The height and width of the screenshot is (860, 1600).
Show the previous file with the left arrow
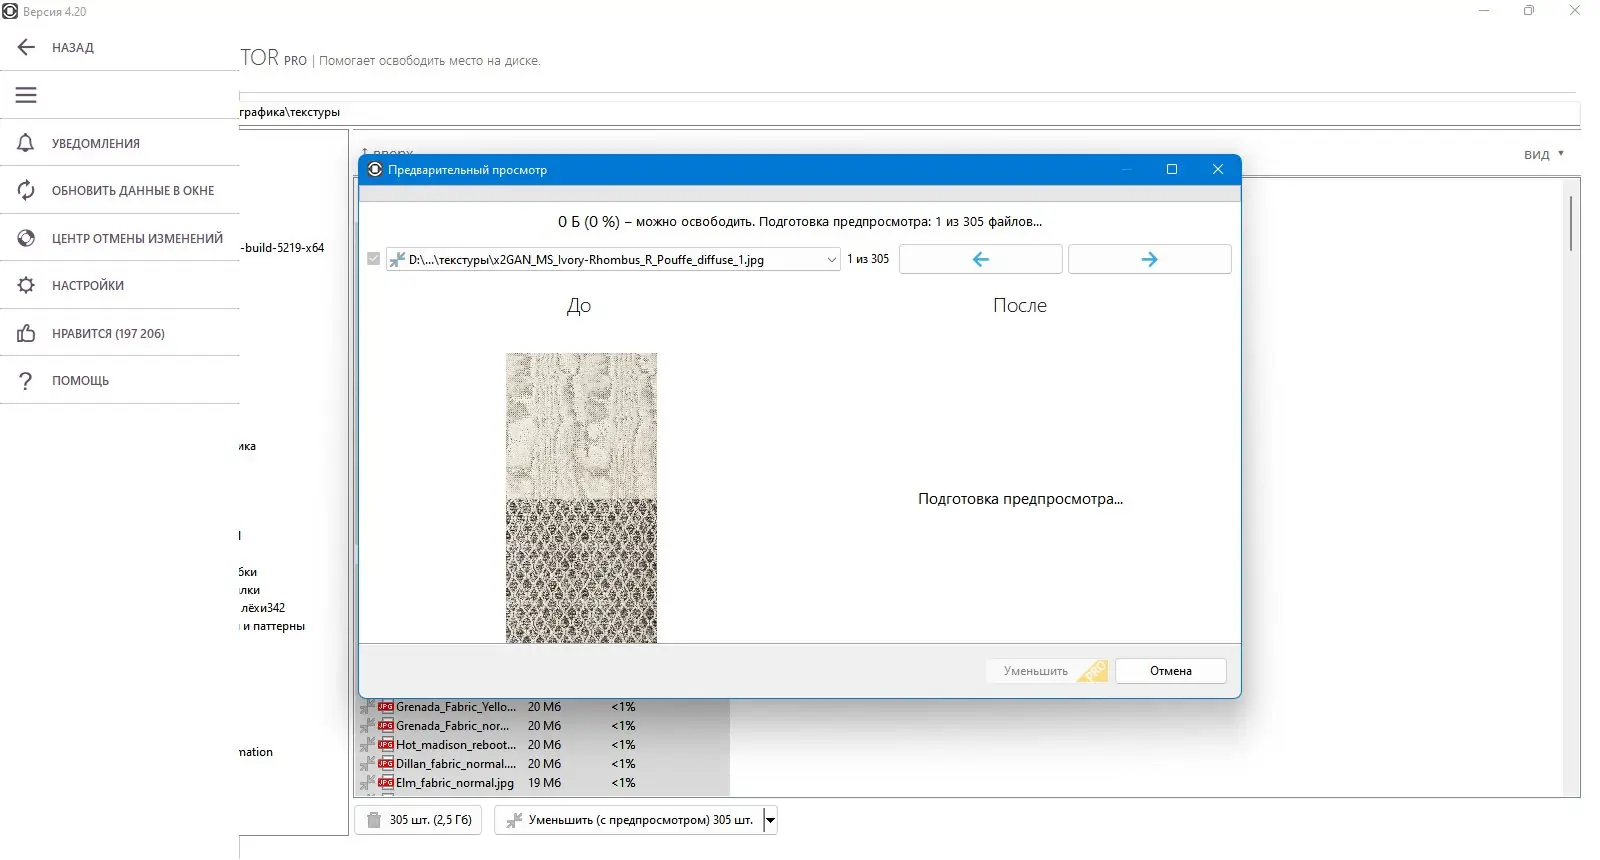click(x=981, y=259)
